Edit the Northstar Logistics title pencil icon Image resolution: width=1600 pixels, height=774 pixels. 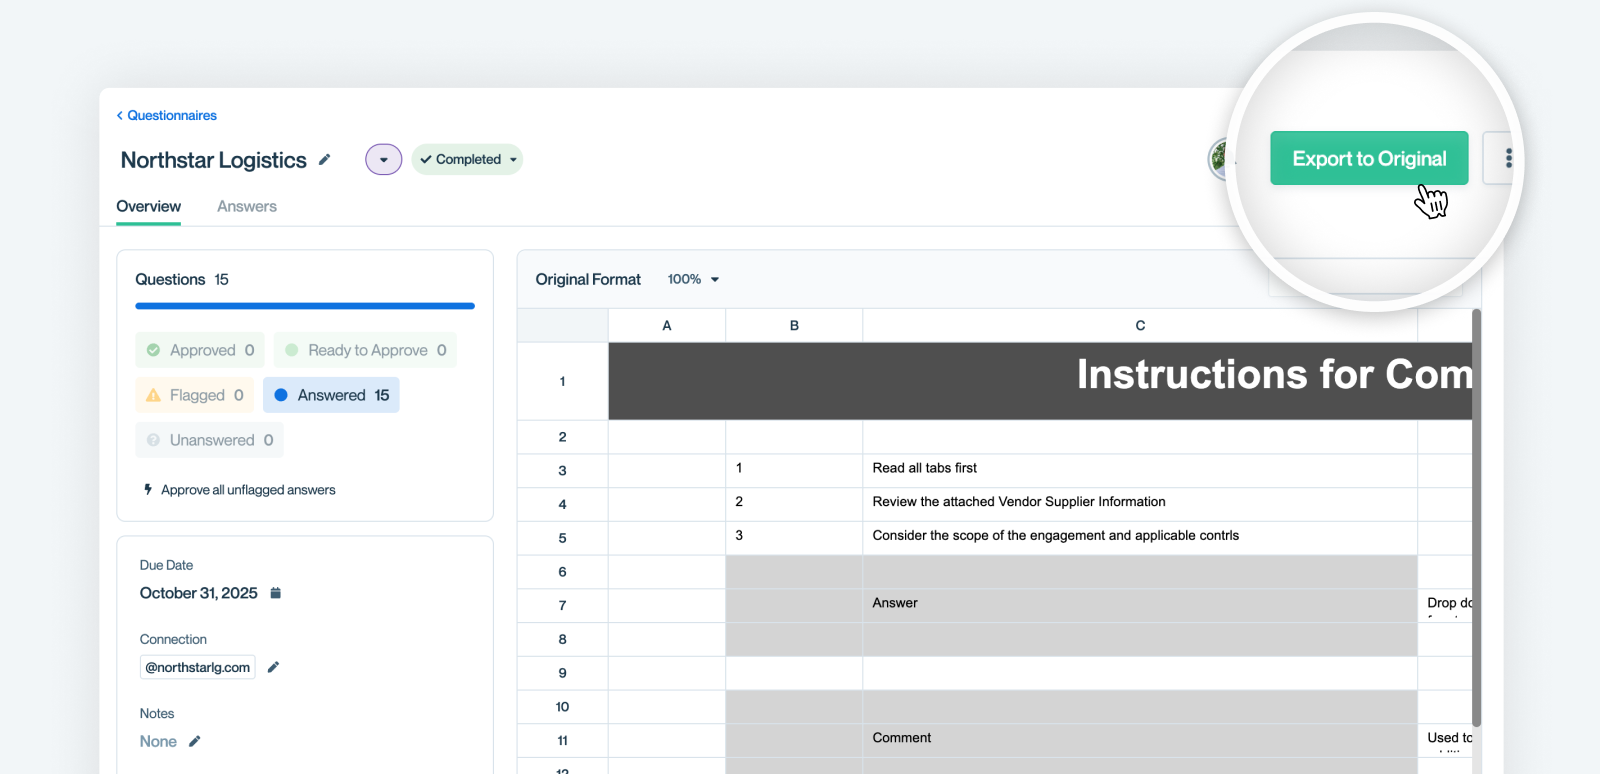coord(324,160)
